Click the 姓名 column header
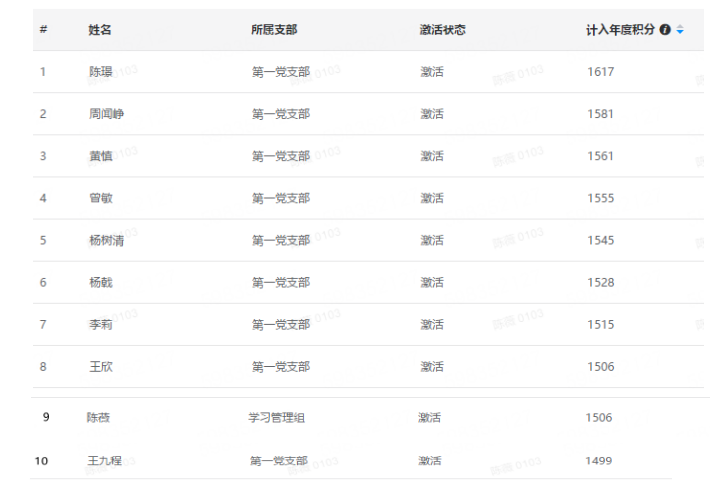Screen dimensions: 713x497 100,30
